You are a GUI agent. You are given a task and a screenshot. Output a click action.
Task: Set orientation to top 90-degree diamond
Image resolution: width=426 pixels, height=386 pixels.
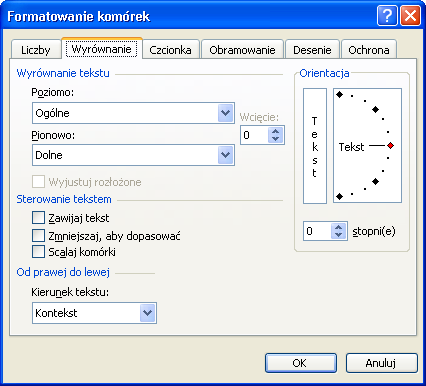pos(339,95)
